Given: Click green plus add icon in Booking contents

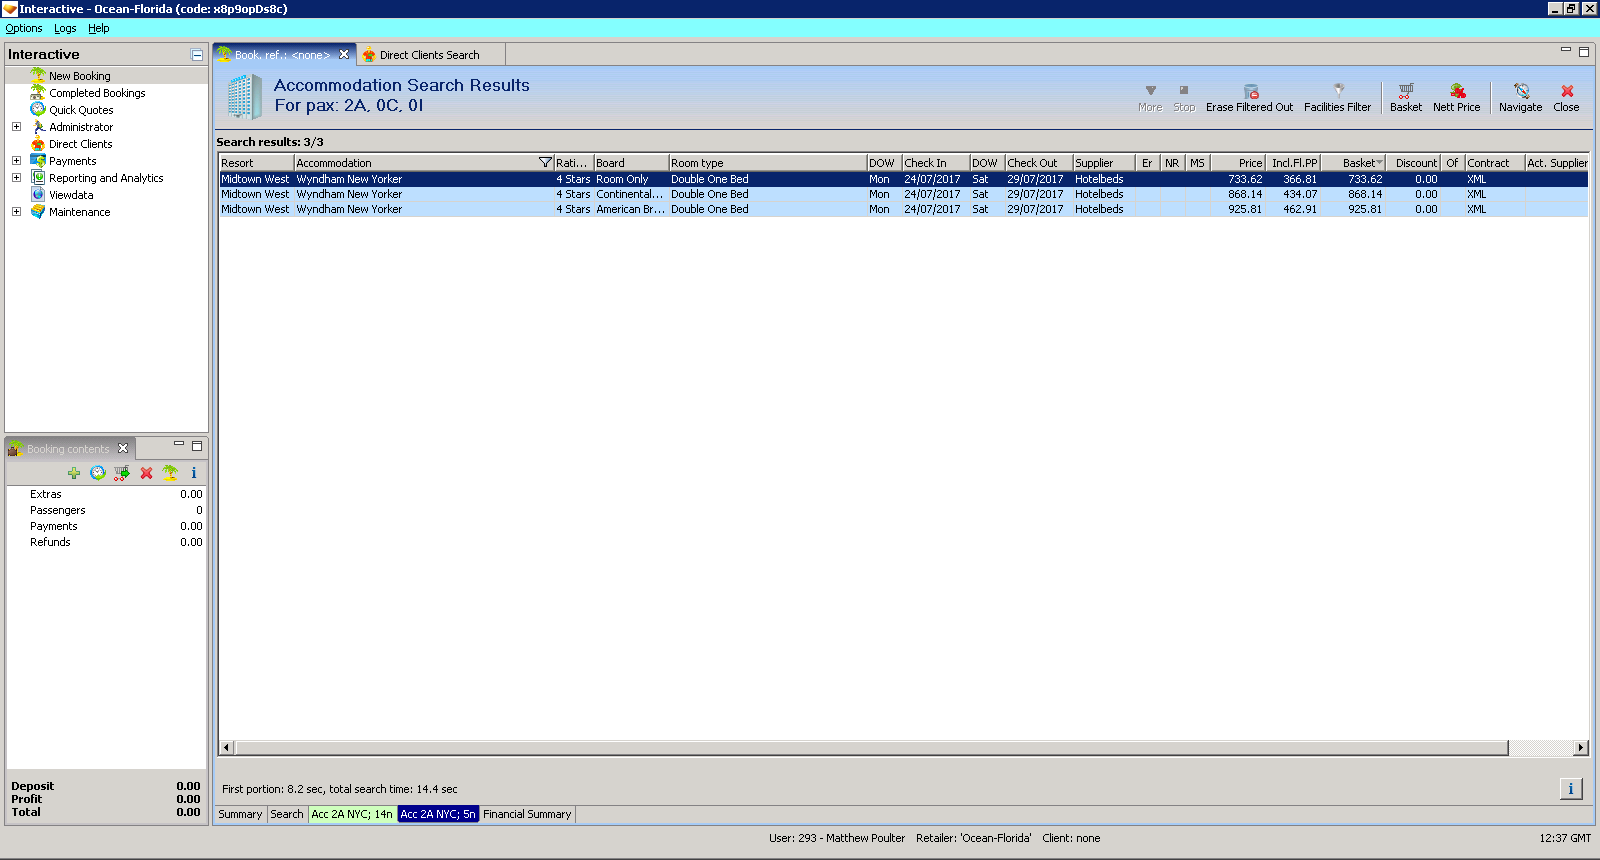Looking at the screenshot, I should pos(74,473).
